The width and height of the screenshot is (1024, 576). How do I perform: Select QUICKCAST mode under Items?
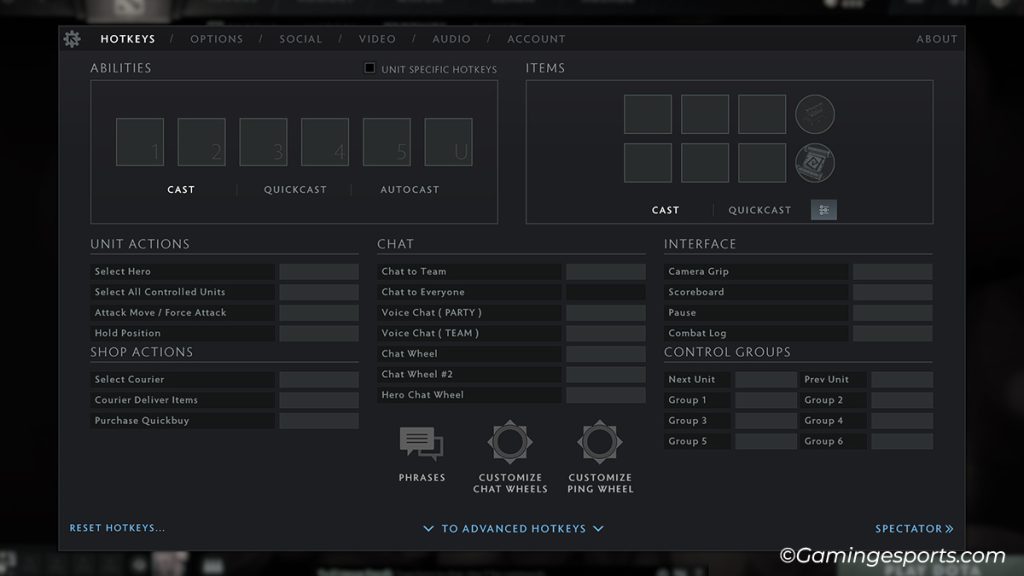point(760,210)
